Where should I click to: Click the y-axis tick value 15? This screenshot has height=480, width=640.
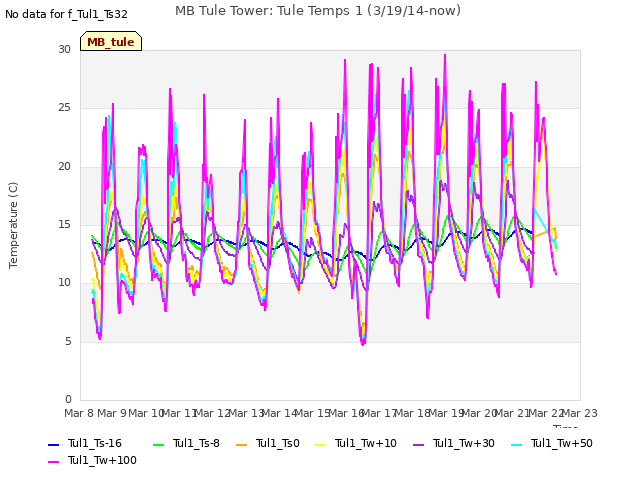click(64, 224)
